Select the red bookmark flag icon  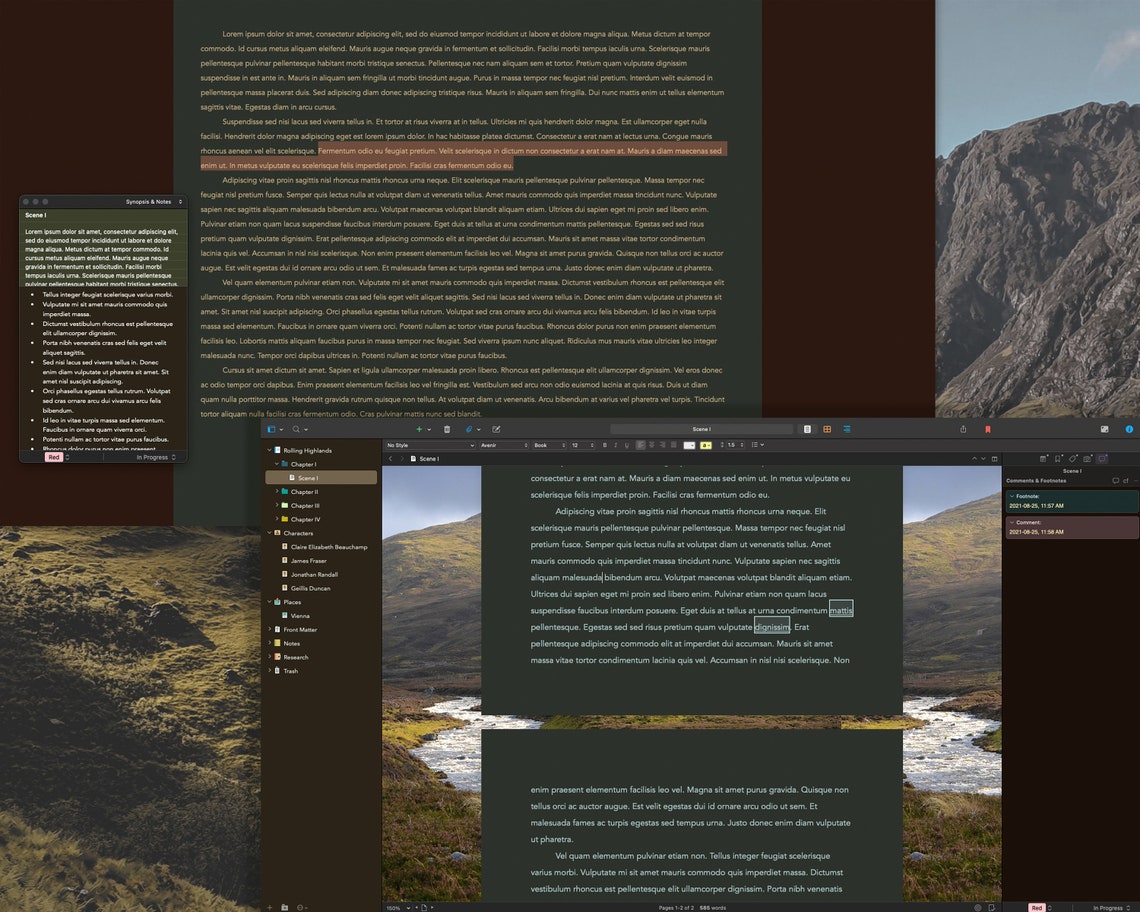click(x=988, y=429)
